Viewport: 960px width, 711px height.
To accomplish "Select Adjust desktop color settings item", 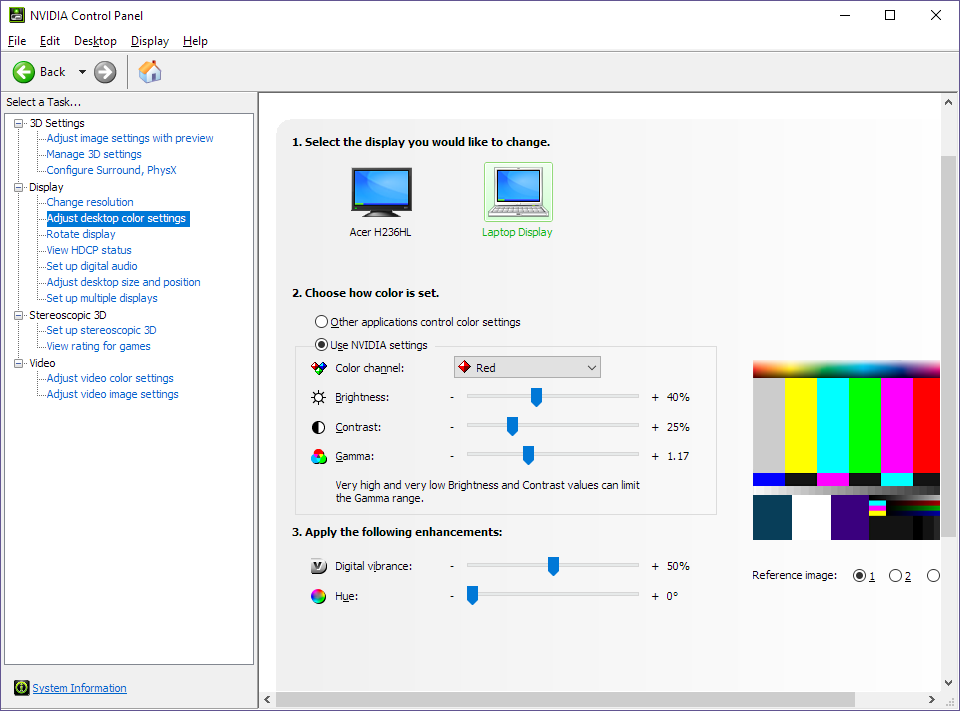I will [x=117, y=219].
